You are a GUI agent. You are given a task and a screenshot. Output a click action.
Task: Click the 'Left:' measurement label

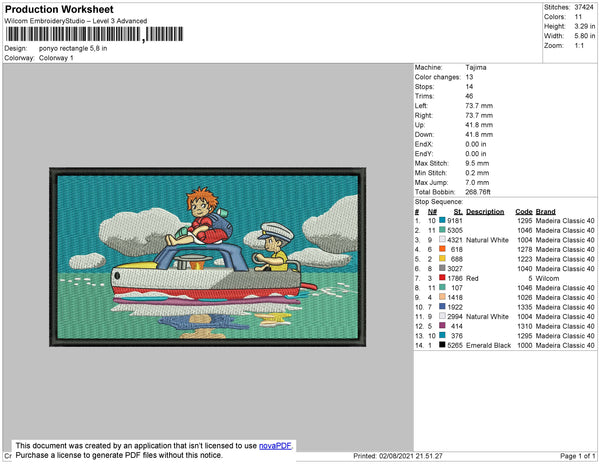point(421,106)
